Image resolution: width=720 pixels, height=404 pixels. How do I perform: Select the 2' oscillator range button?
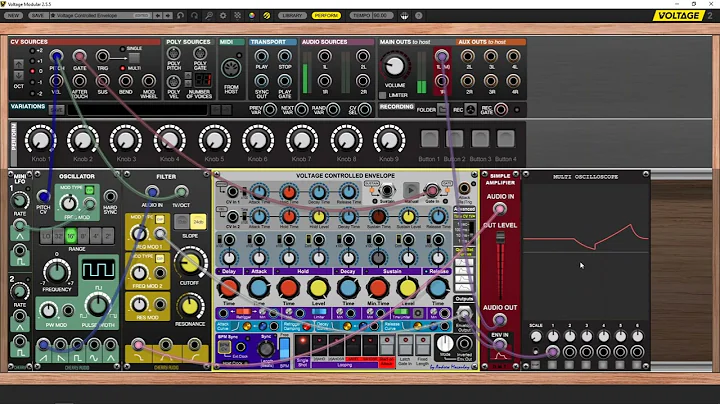pyautogui.click(x=108, y=236)
